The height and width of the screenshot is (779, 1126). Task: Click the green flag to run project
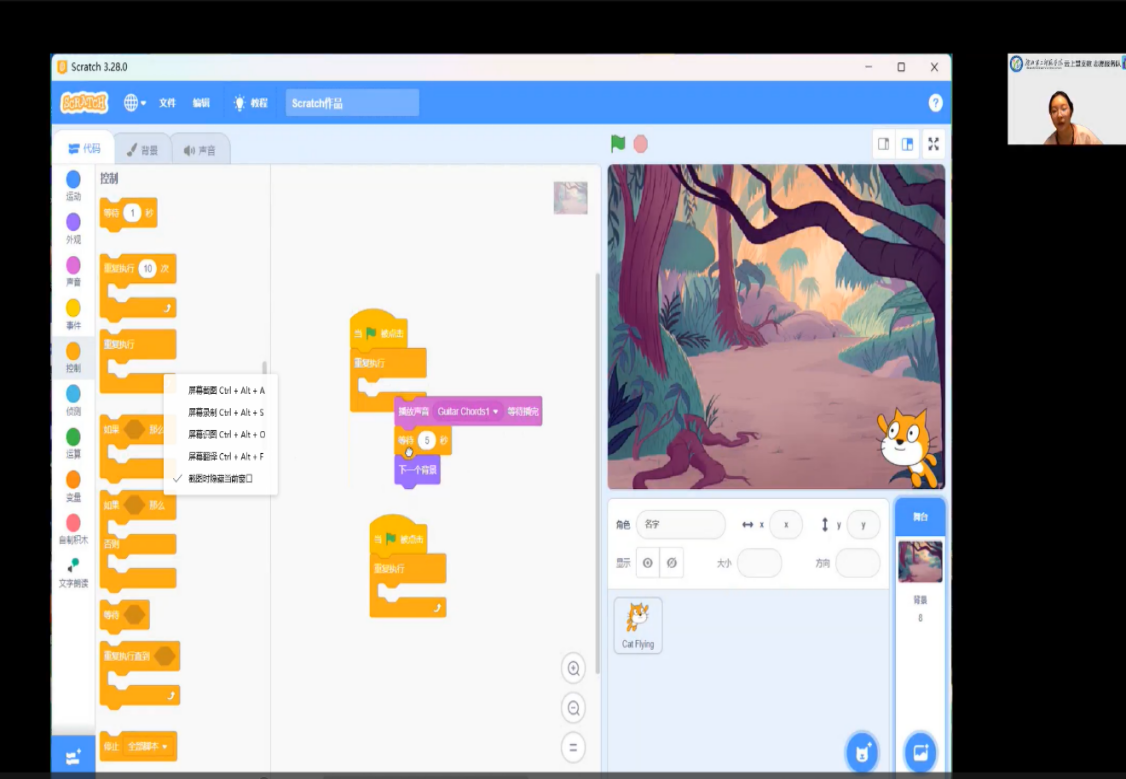(618, 144)
